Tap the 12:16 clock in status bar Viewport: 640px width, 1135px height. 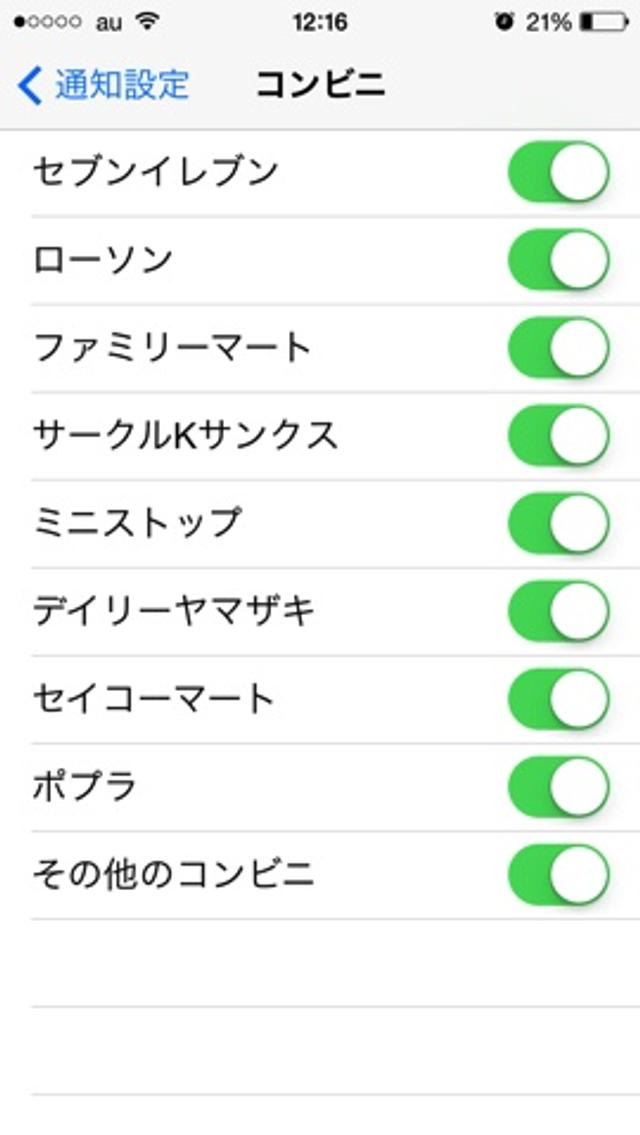click(x=319, y=22)
